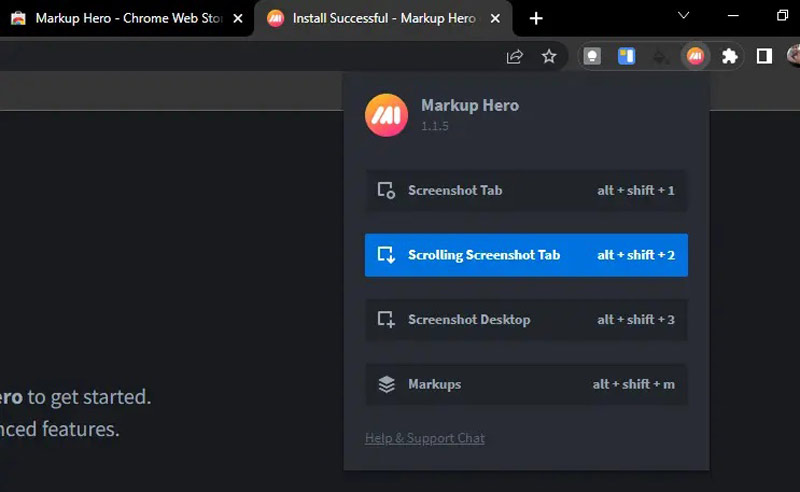Click Markup Hero extension toolbar icon
800x492 pixels.
click(695, 56)
